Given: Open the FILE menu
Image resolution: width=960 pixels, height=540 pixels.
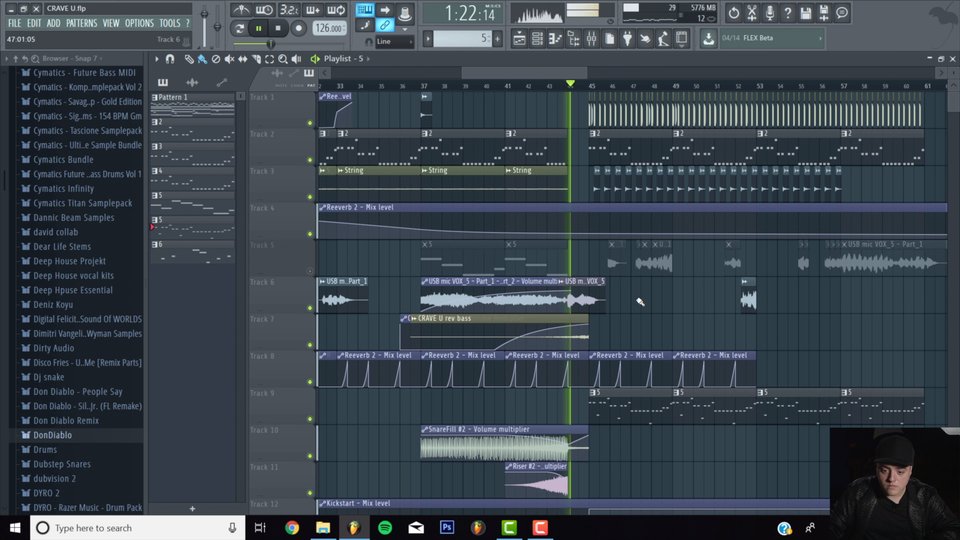Looking at the screenshot, I should pos(15,23).
